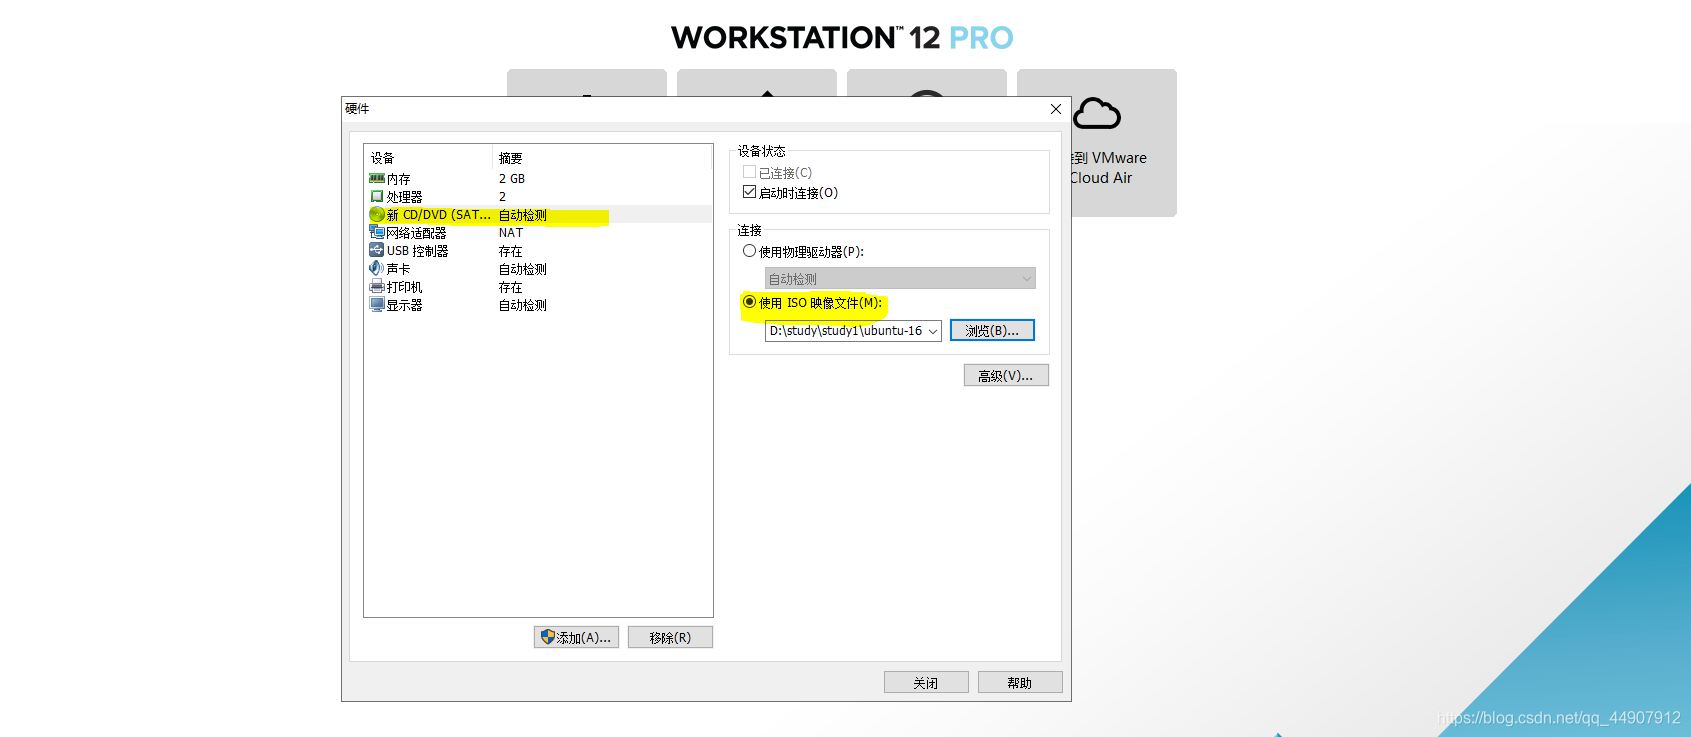Open the ISO path dropdown arrow
The image size is (1691, 737).
point(933,331)
